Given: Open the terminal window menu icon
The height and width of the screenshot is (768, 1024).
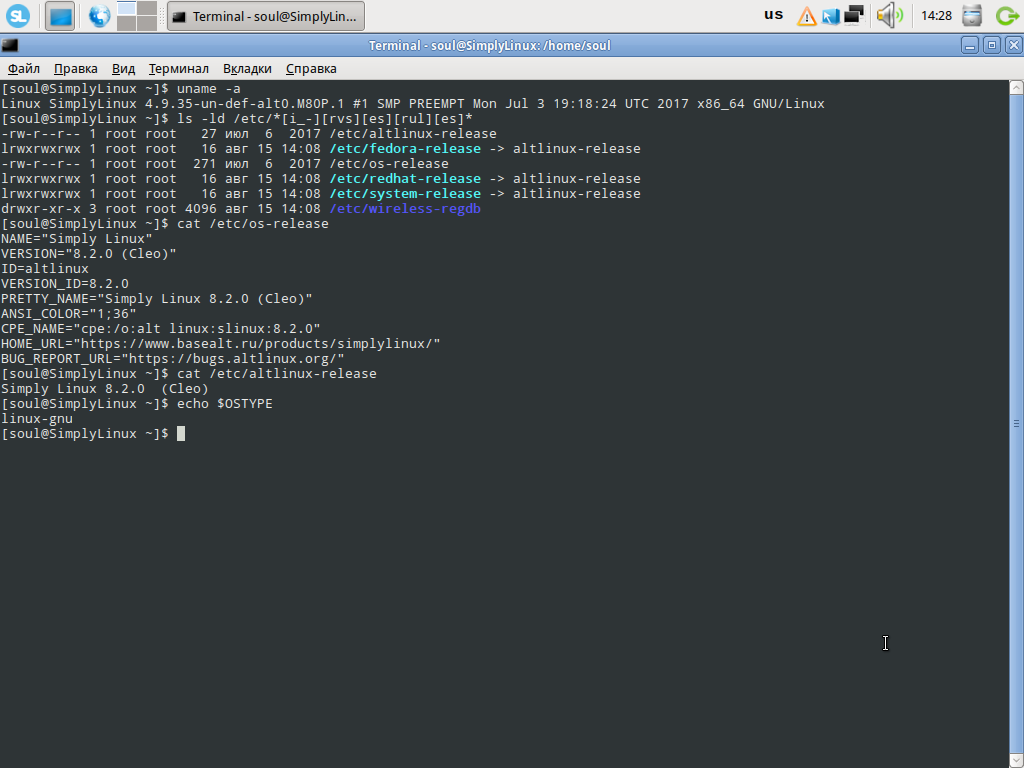Looking at the screenshot, I should click(x=10, y=45).
